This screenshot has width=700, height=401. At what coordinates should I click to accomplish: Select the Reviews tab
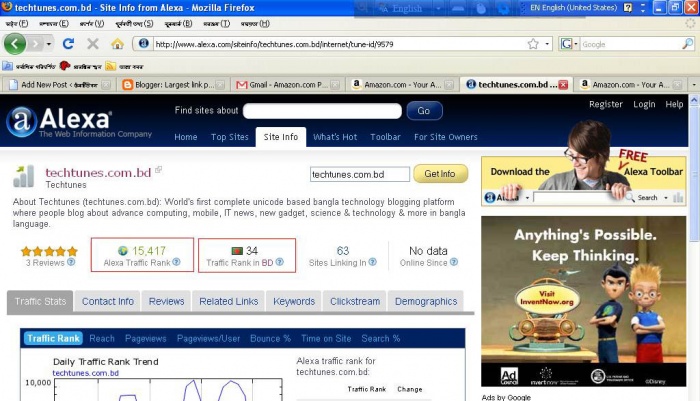(166, 301)
